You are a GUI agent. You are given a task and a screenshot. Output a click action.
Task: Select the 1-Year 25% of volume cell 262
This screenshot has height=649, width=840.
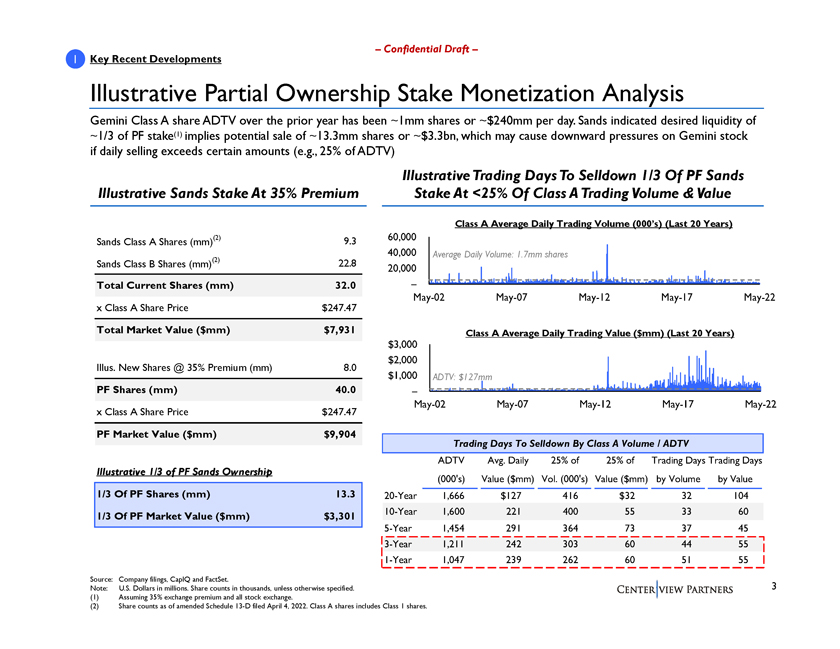(570, 560)
